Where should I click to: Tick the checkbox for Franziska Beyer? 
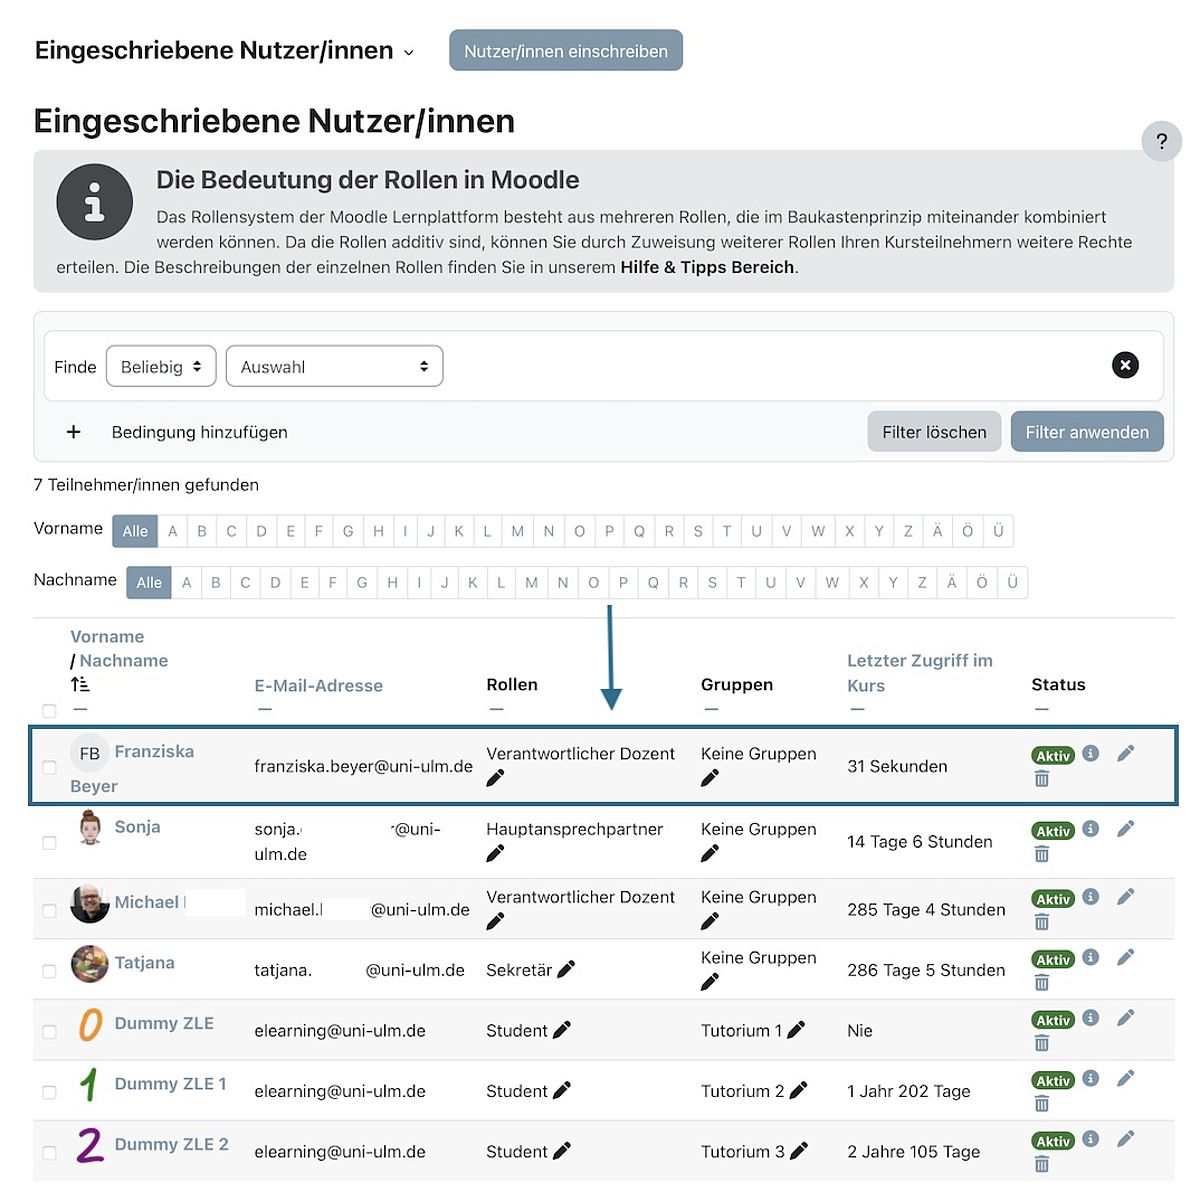[x=49, y=768]
